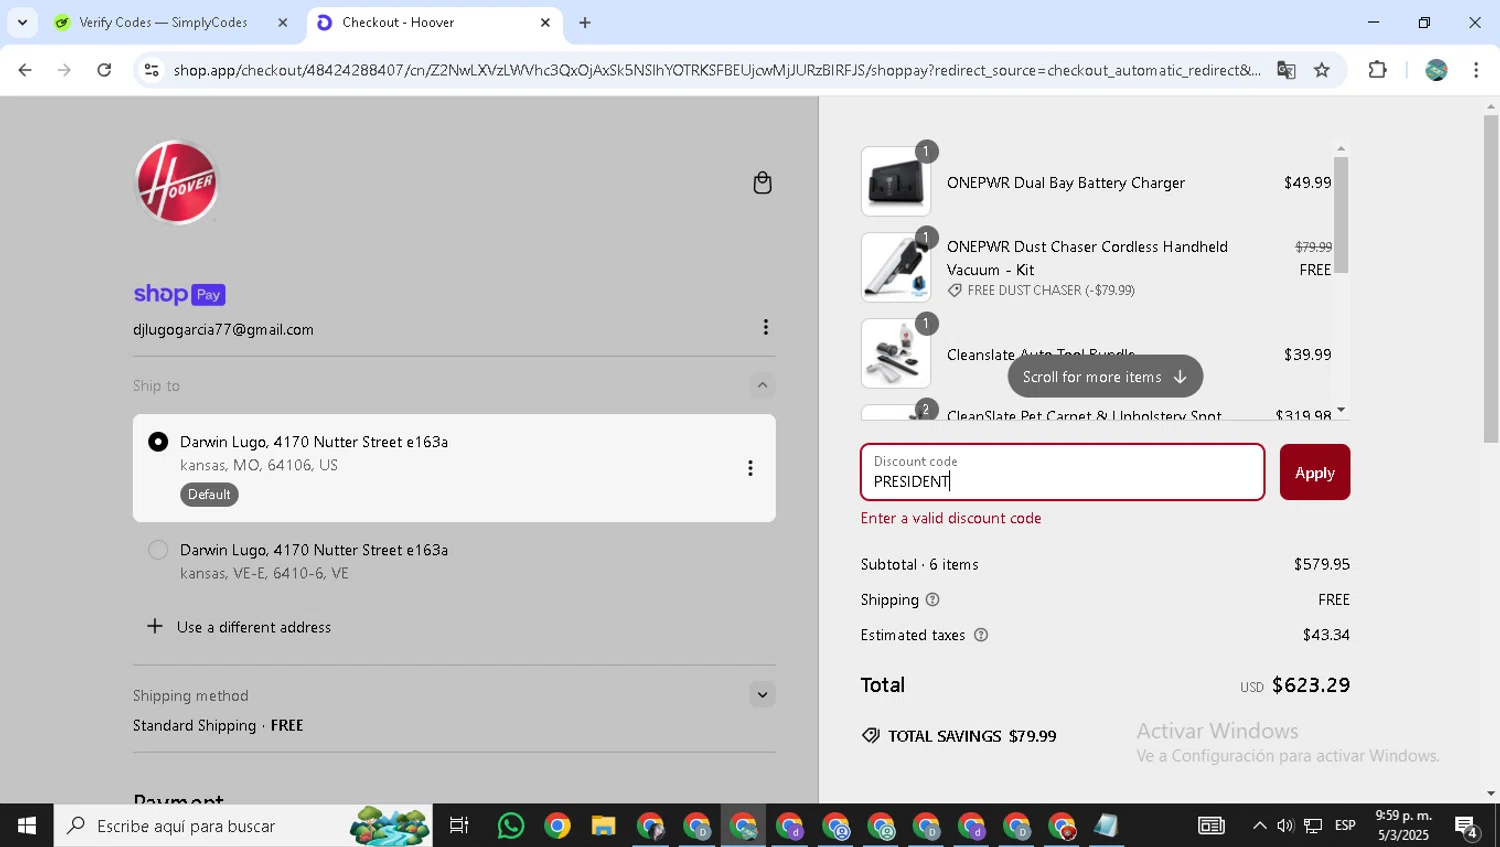Click the address bar URL

point(716,70)
